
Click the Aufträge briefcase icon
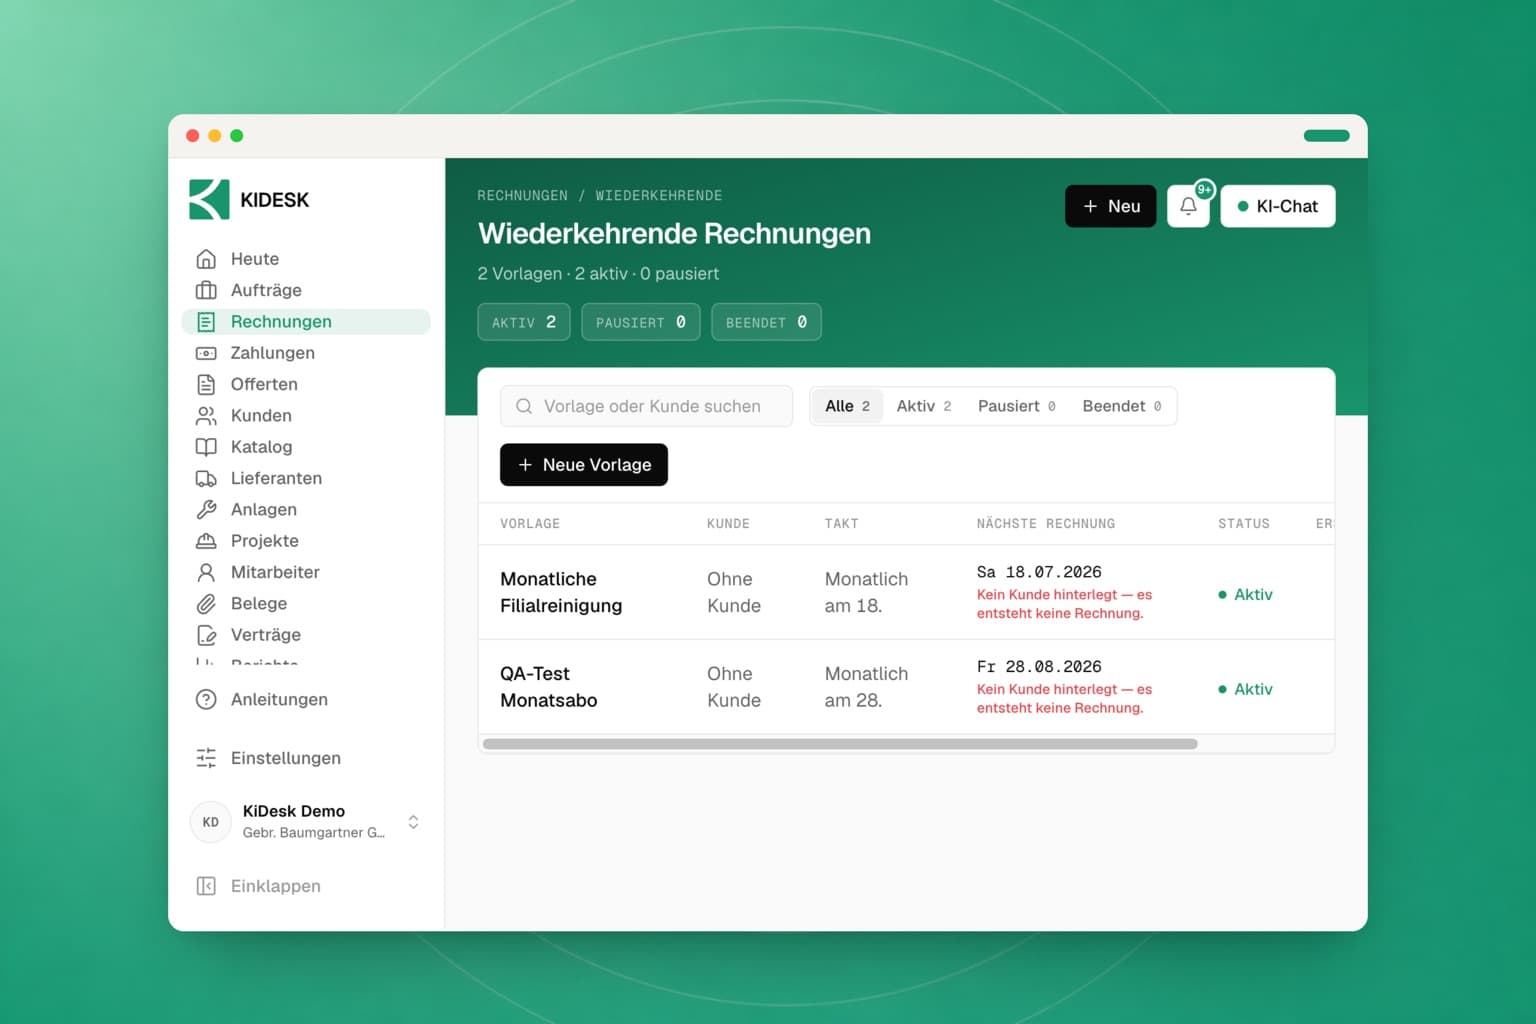coord(206,290)
